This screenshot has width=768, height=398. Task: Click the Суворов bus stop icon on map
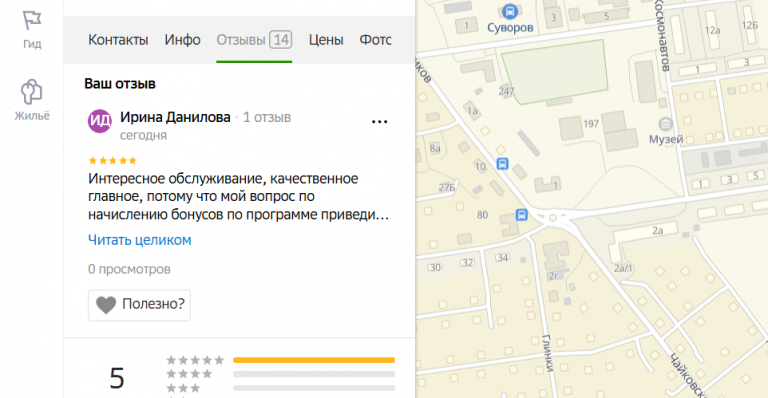(x=510, y=11)
